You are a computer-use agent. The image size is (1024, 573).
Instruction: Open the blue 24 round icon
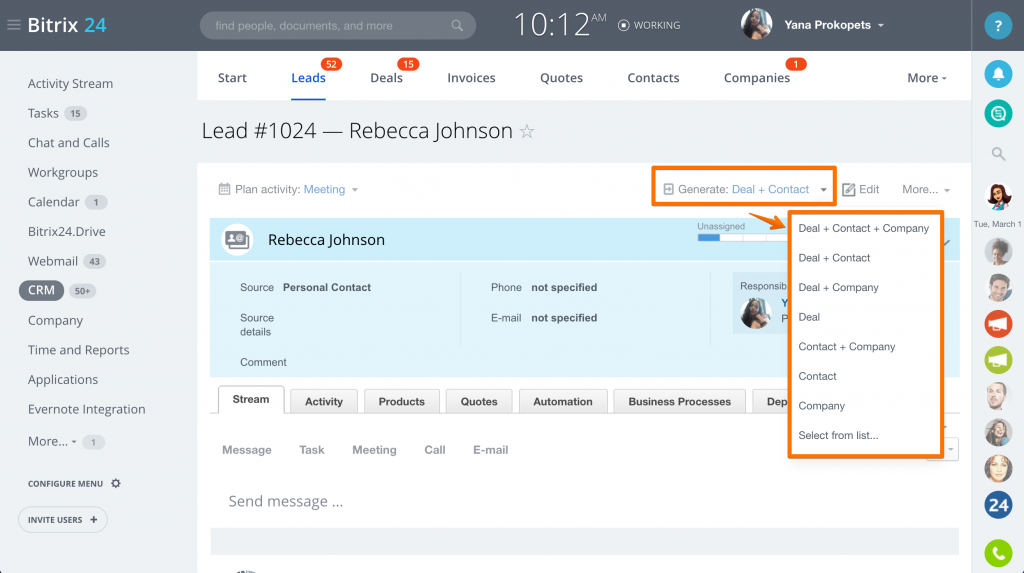tap(998, 504)
